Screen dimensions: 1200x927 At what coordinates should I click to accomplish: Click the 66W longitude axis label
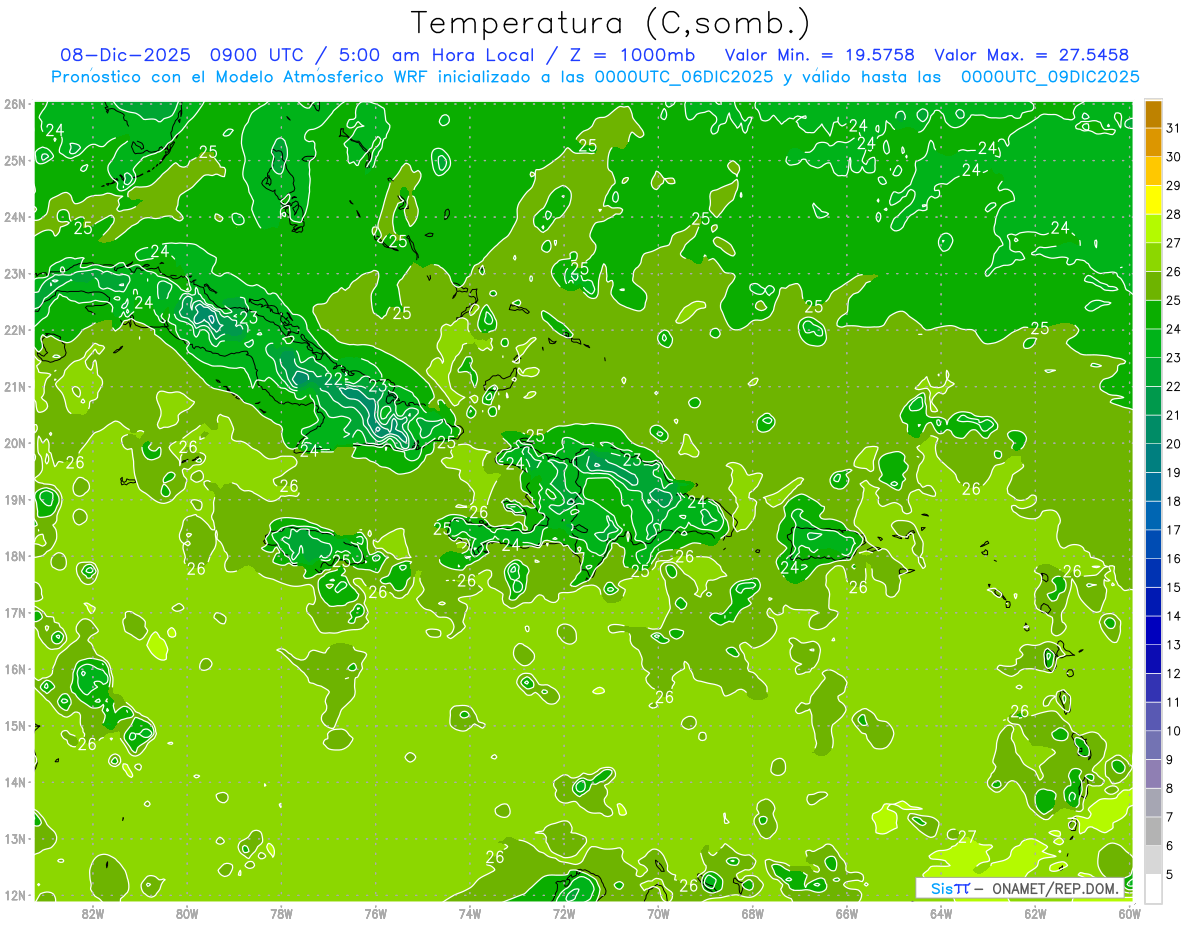847,913
